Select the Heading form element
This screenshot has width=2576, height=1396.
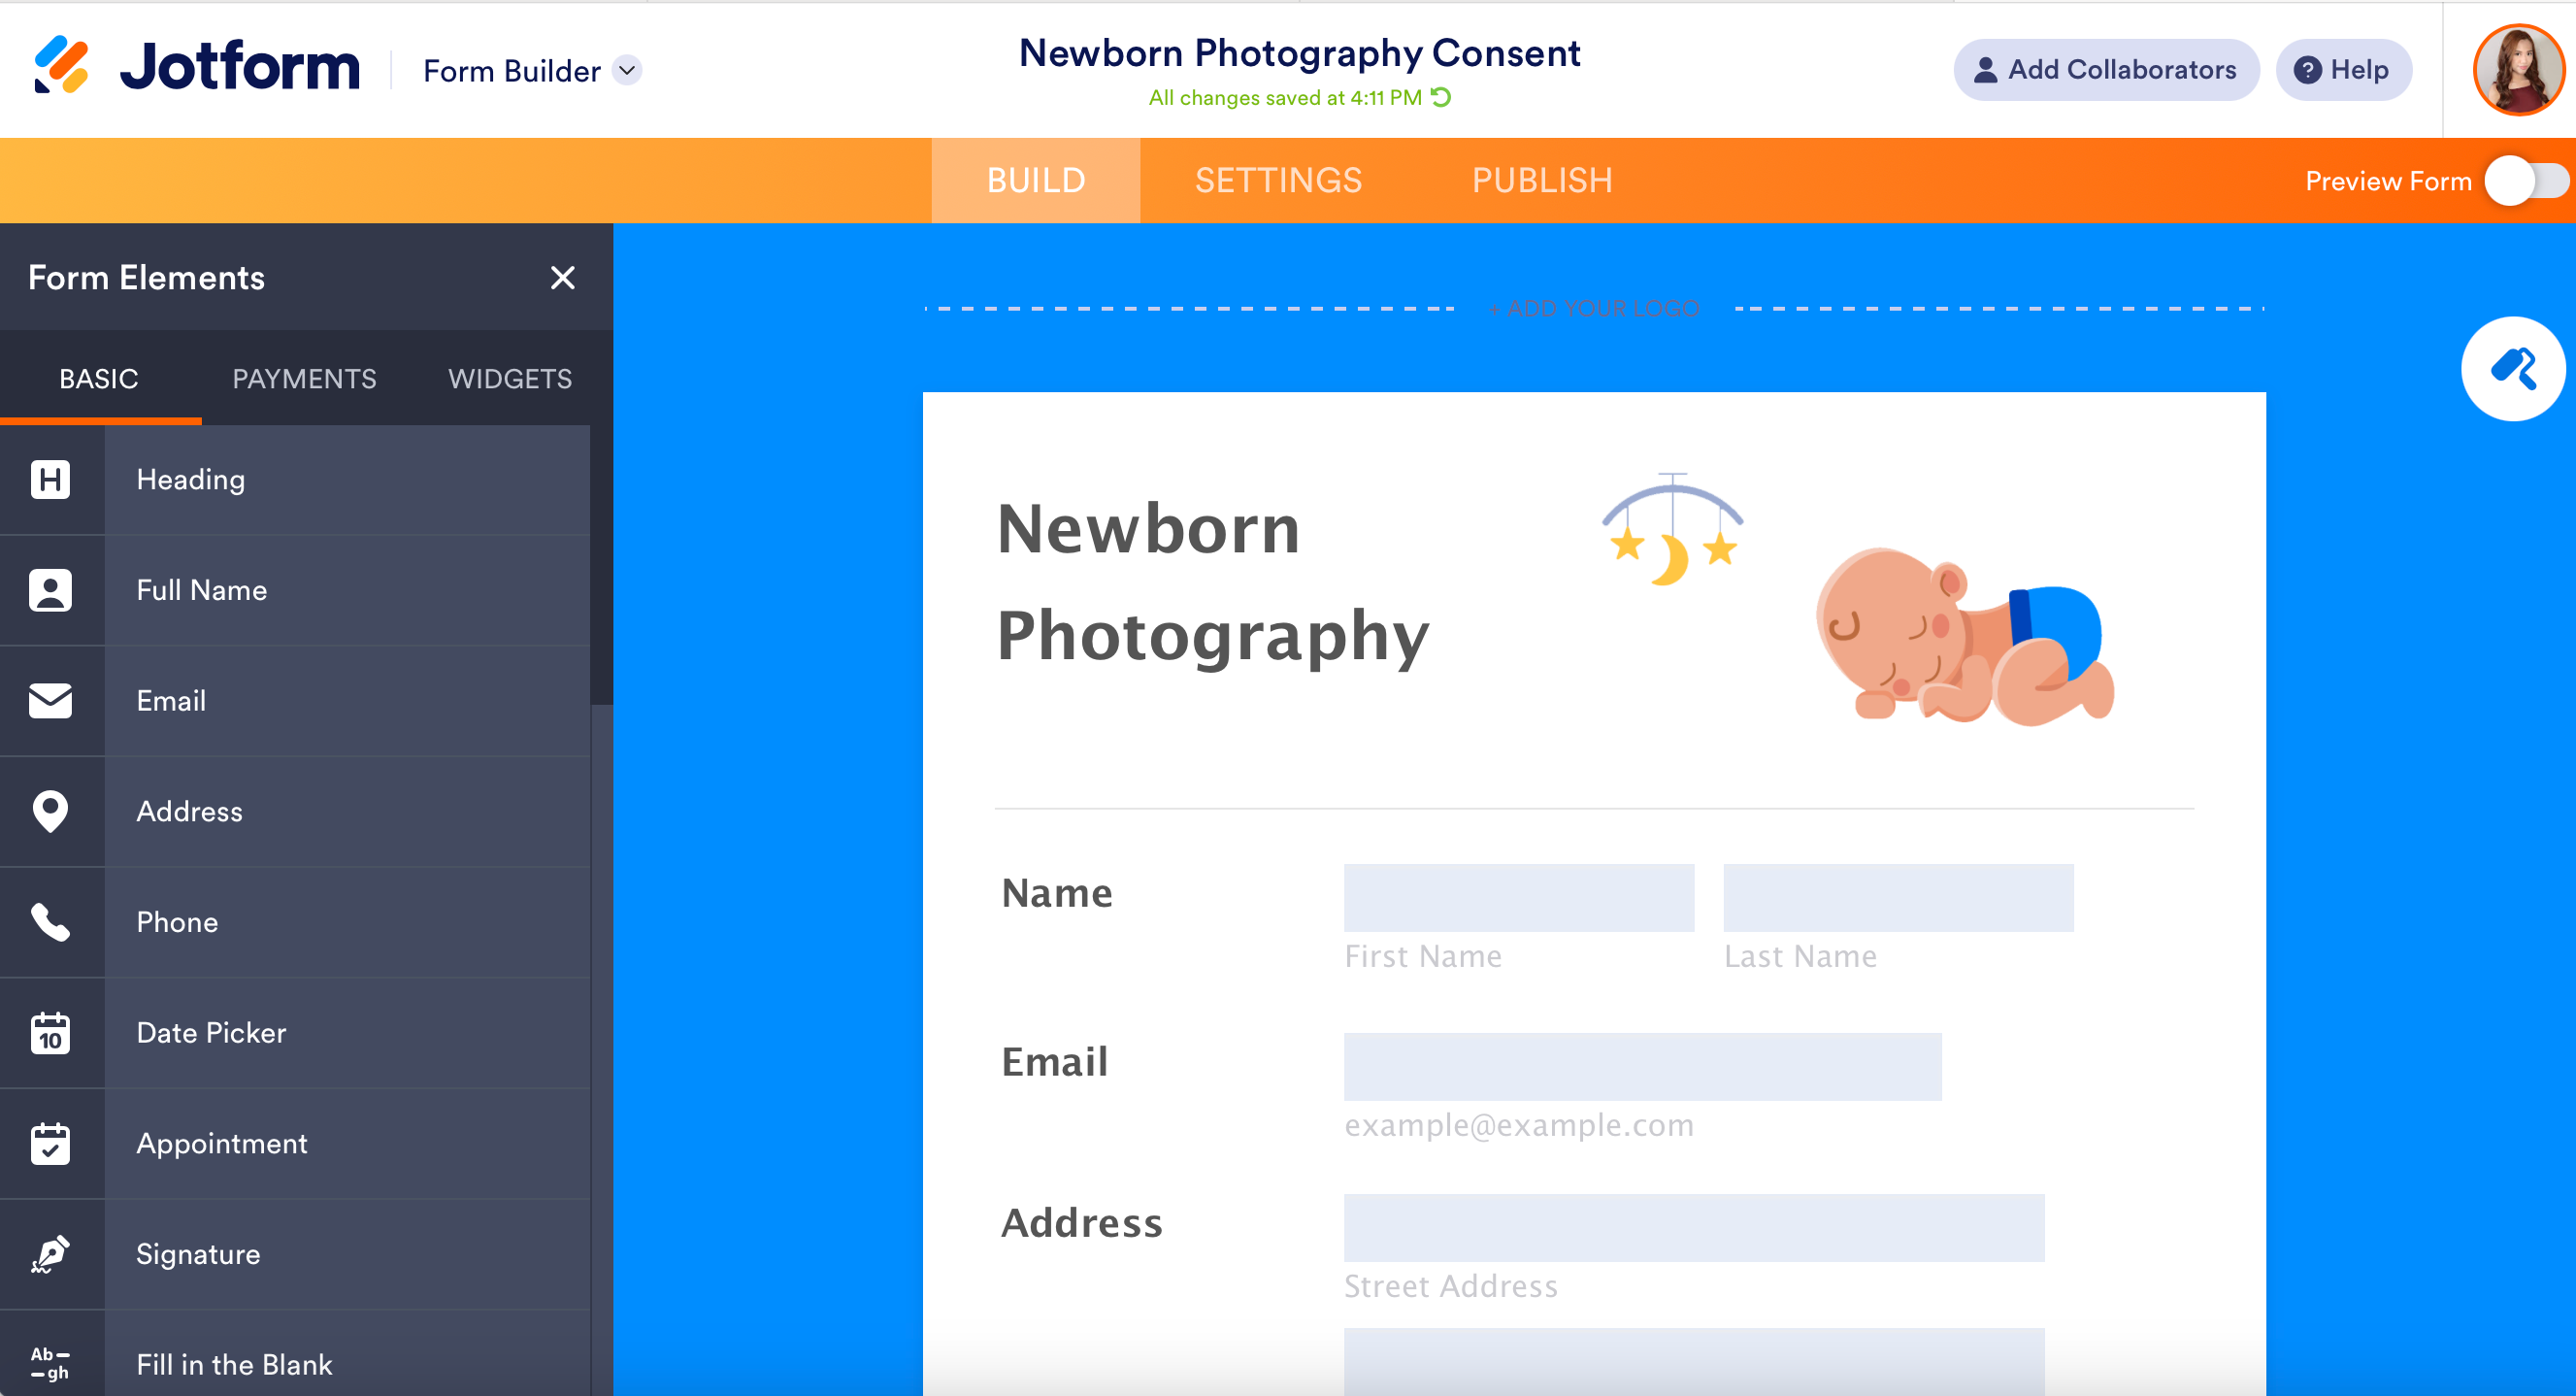click(x=190, y=479)
